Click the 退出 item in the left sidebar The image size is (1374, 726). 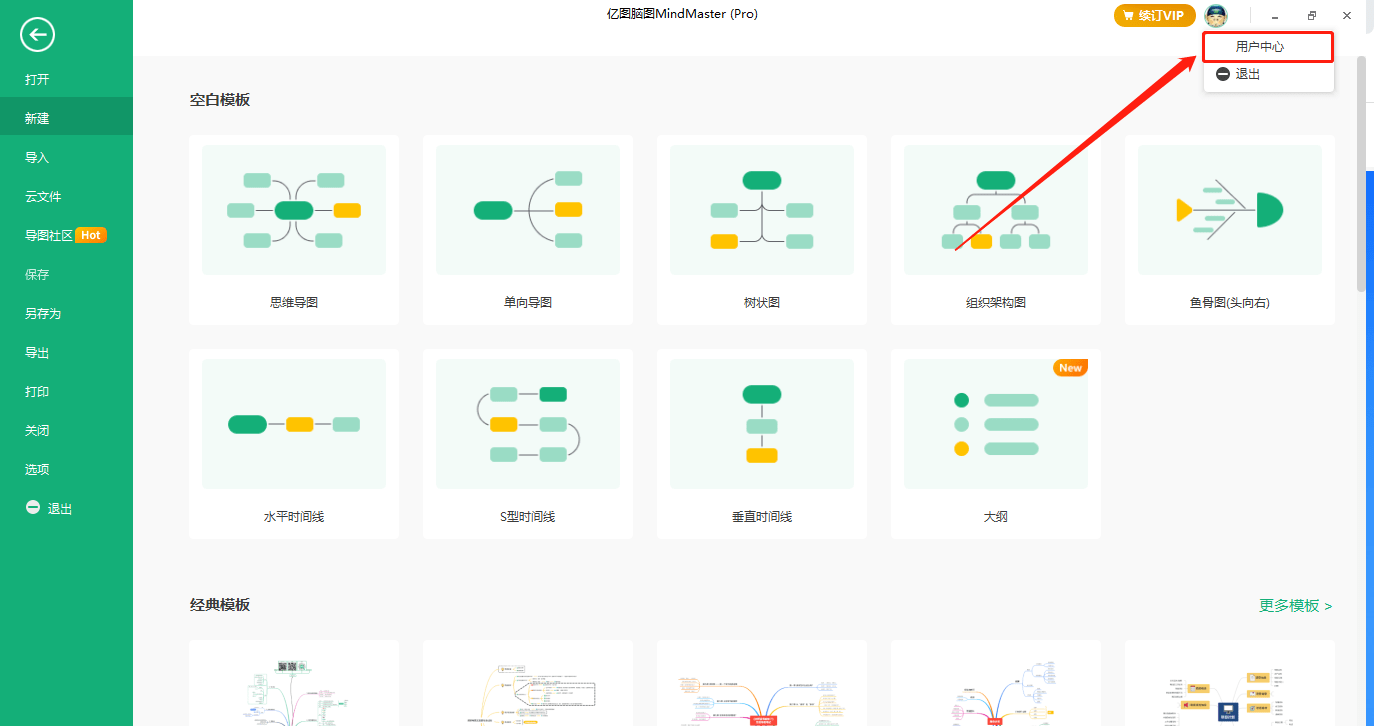coord(66,508)
